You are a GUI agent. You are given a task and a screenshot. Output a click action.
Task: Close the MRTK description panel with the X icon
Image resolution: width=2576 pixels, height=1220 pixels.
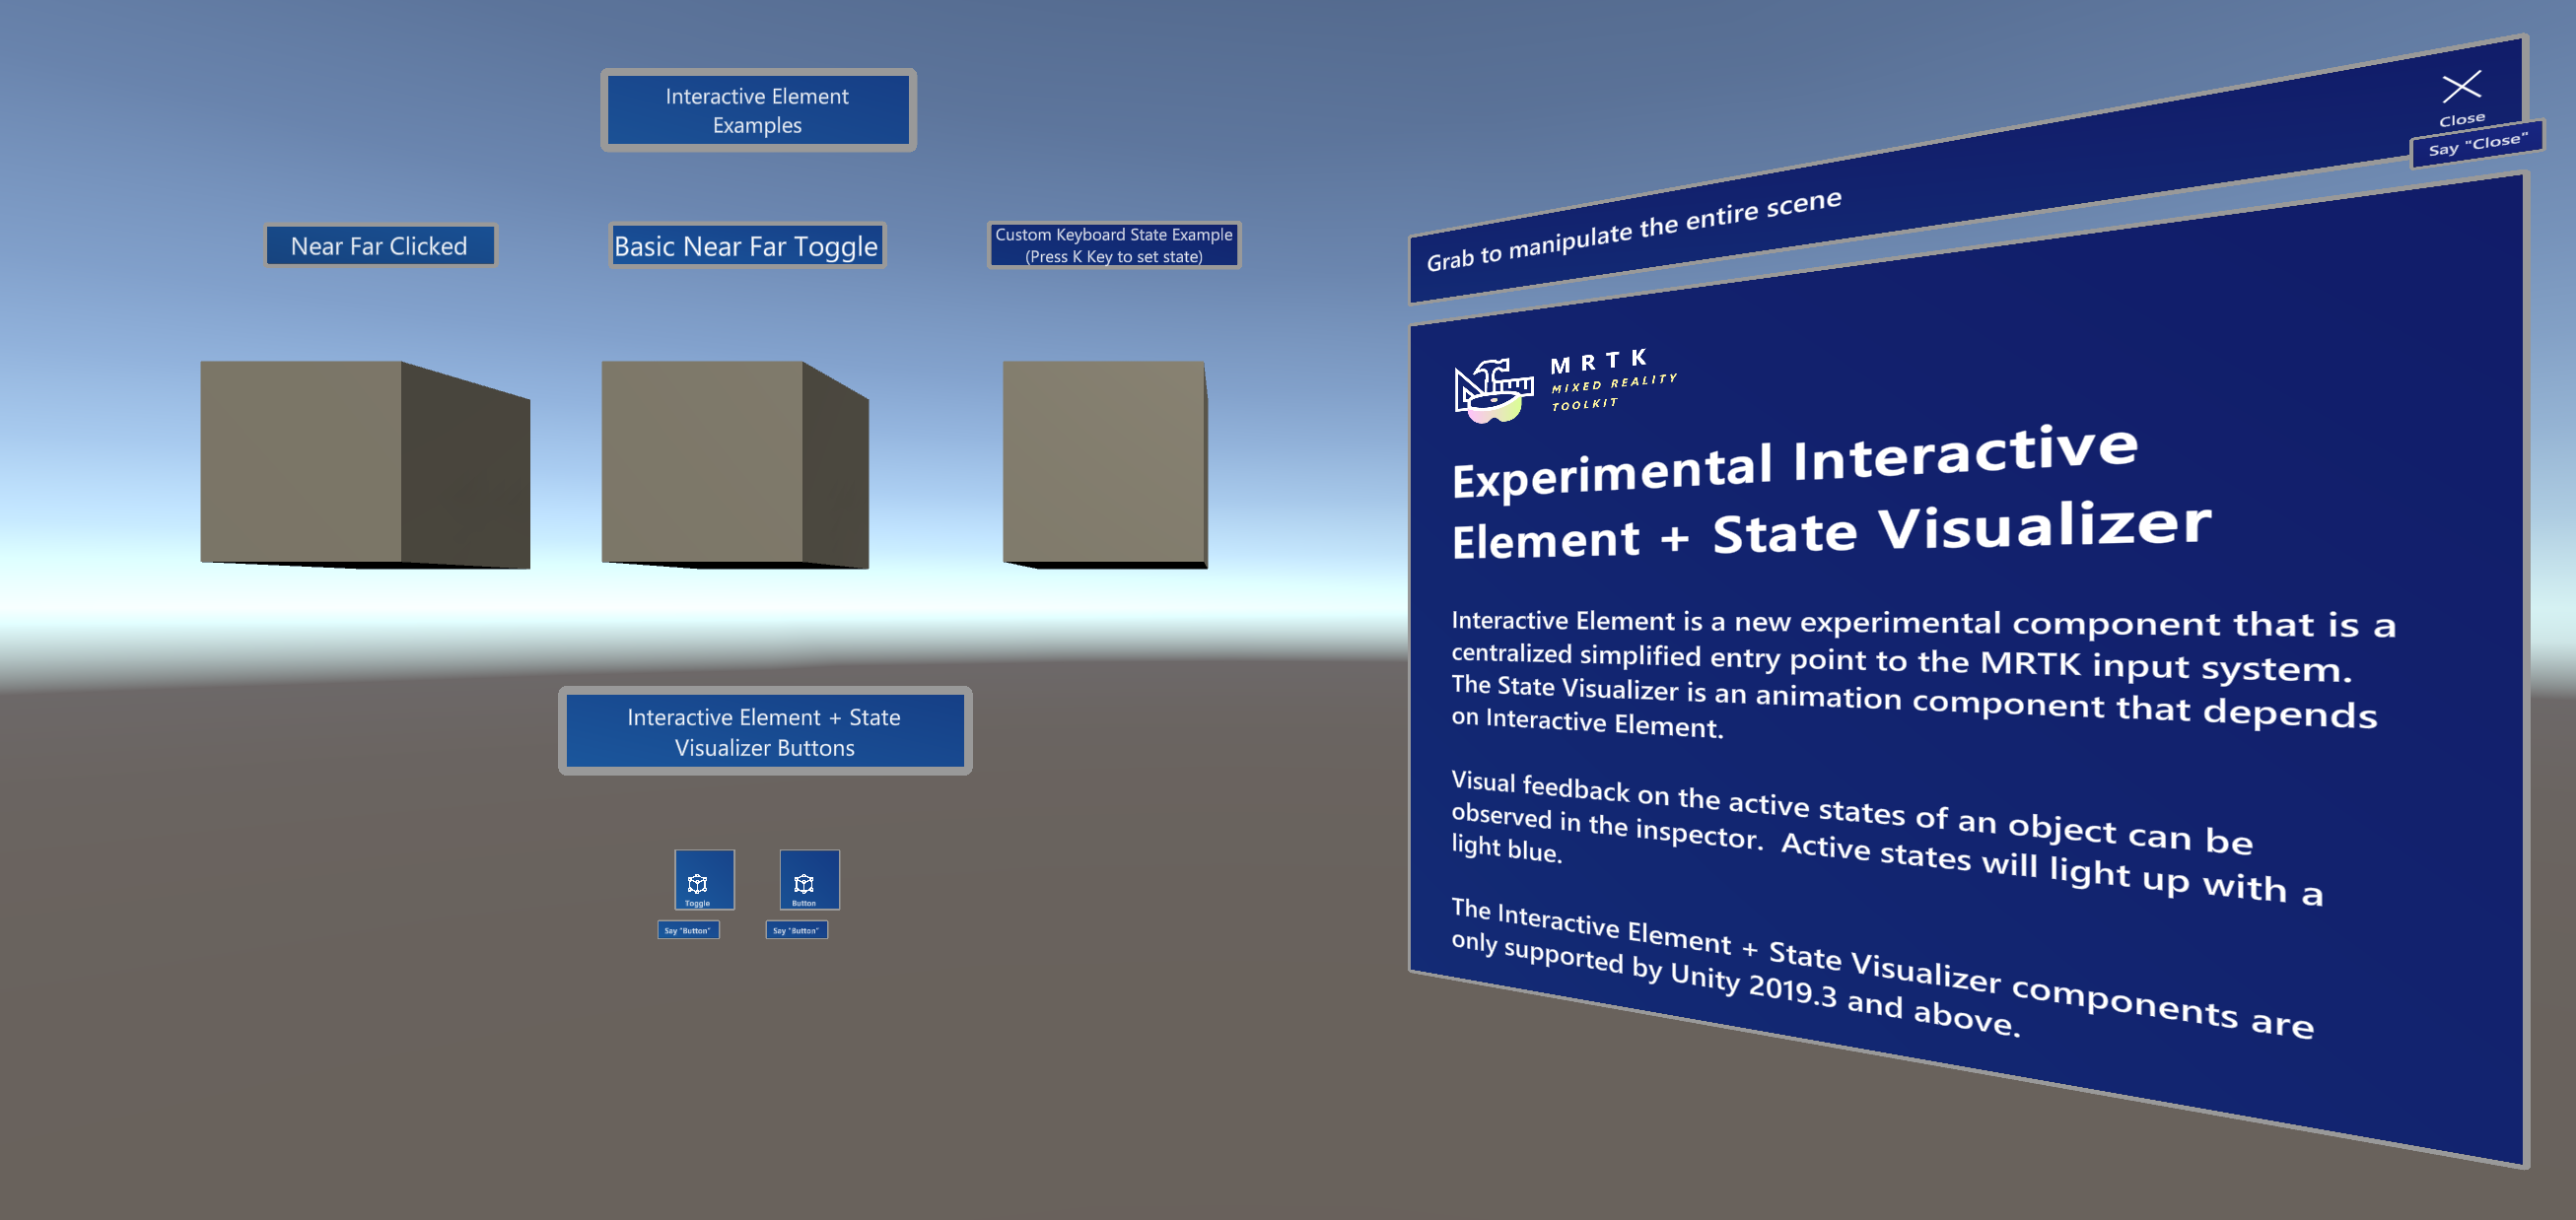pyautogui.click(x=2461, y=87)
